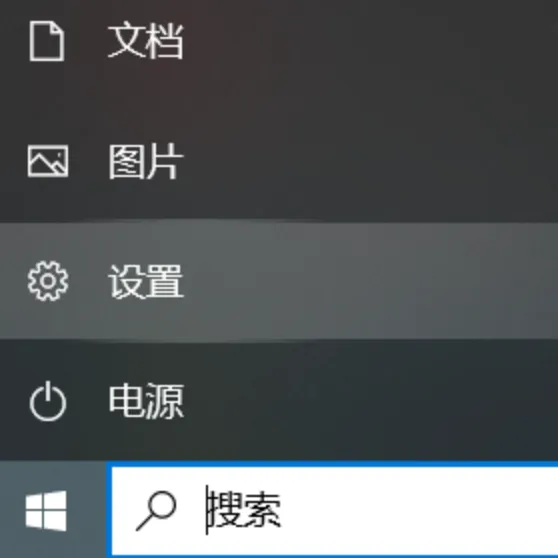Click the 电源 power symbol icon
This screenshot has width=558, height=558.
coord(48,401)
